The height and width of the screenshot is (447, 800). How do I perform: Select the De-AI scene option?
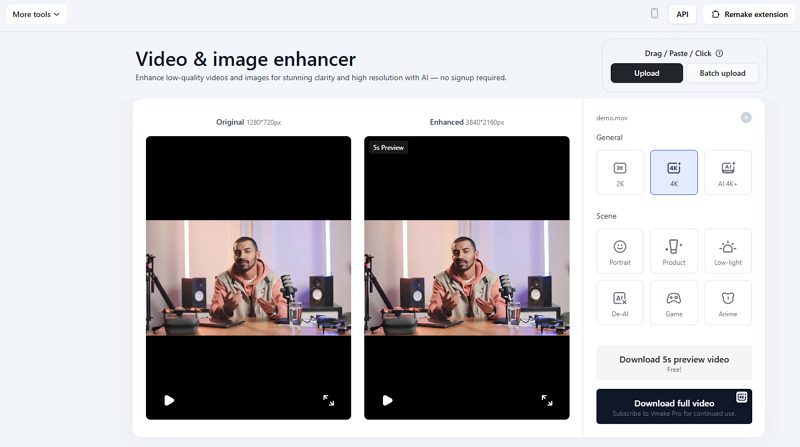pyautogui.click(x=619, y=303)
